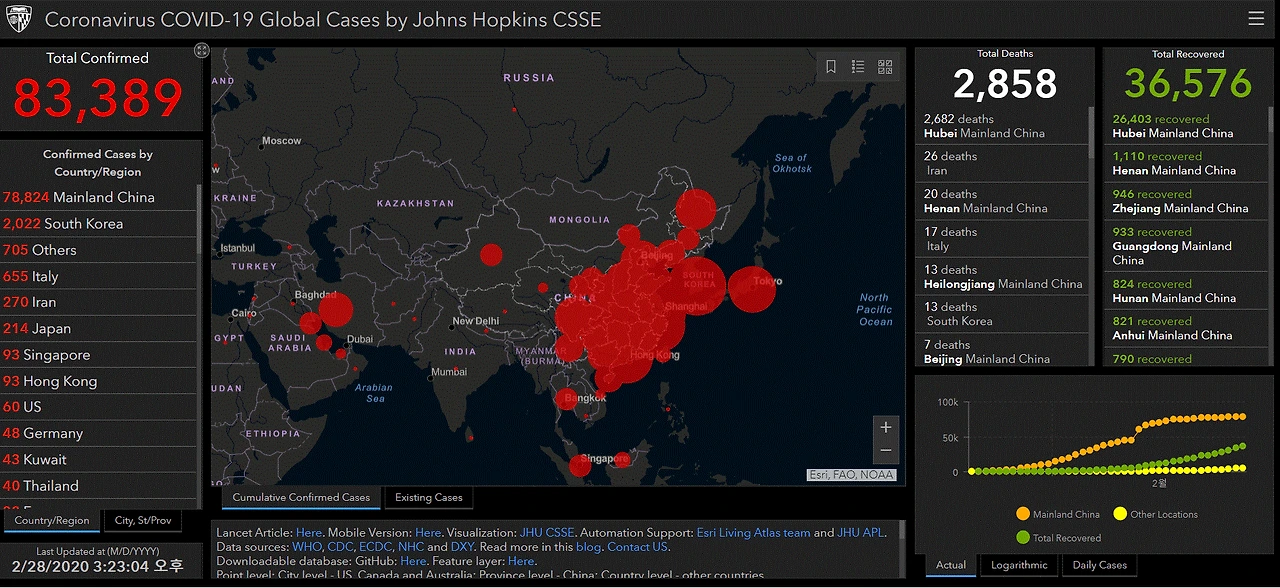Visit the JHU APL link
This screenshot has width=1280, height=588.
point(861,533)
